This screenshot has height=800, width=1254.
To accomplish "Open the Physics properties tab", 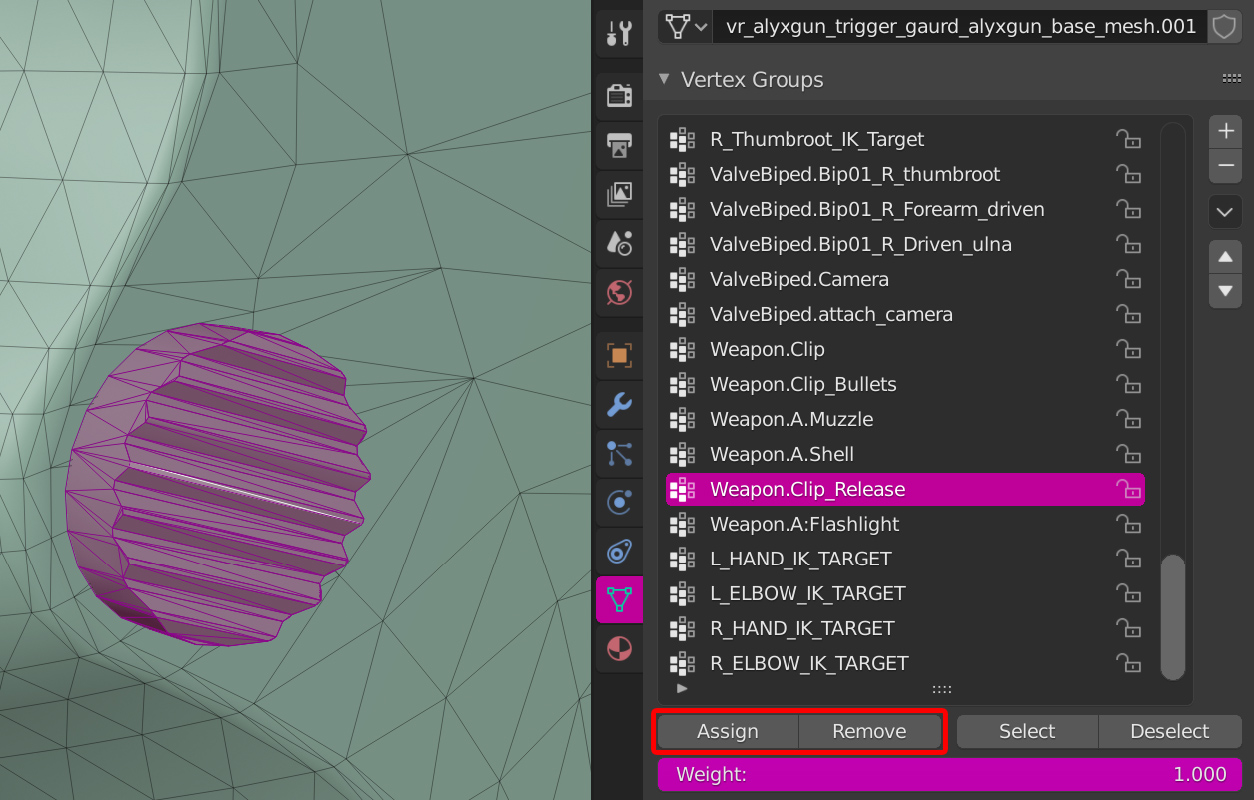I will [619, 502].
